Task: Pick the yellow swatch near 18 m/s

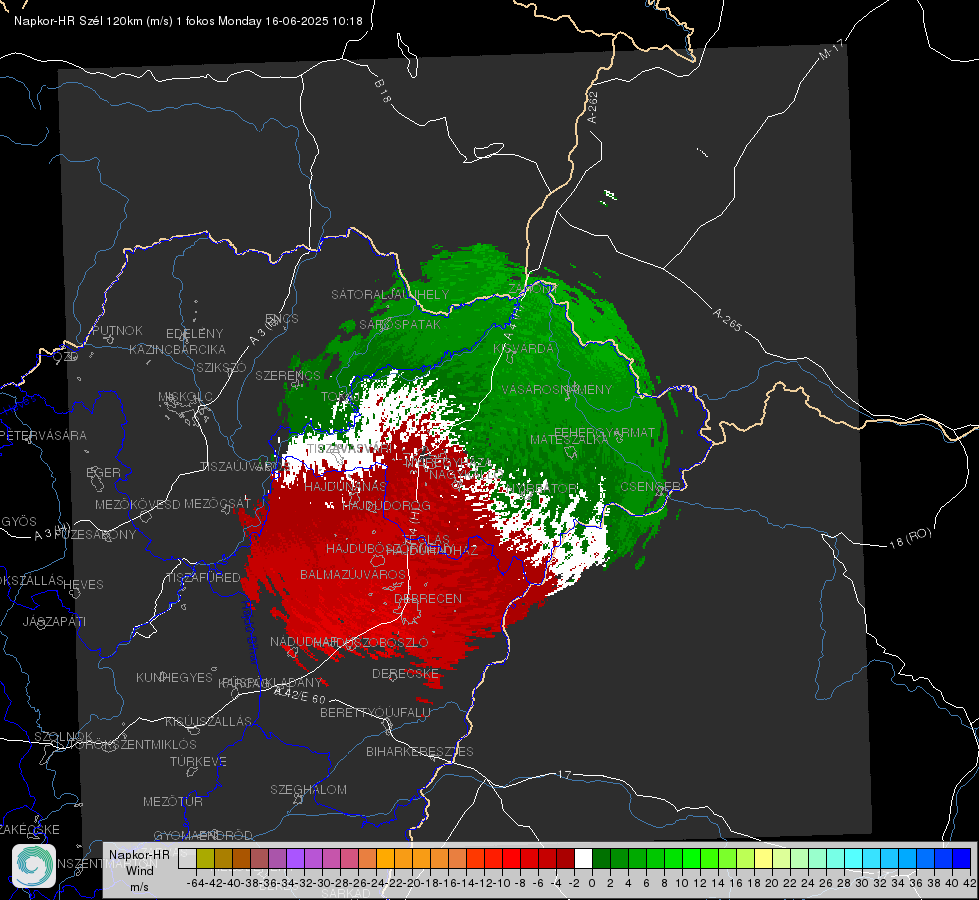Action: [763, 858]
